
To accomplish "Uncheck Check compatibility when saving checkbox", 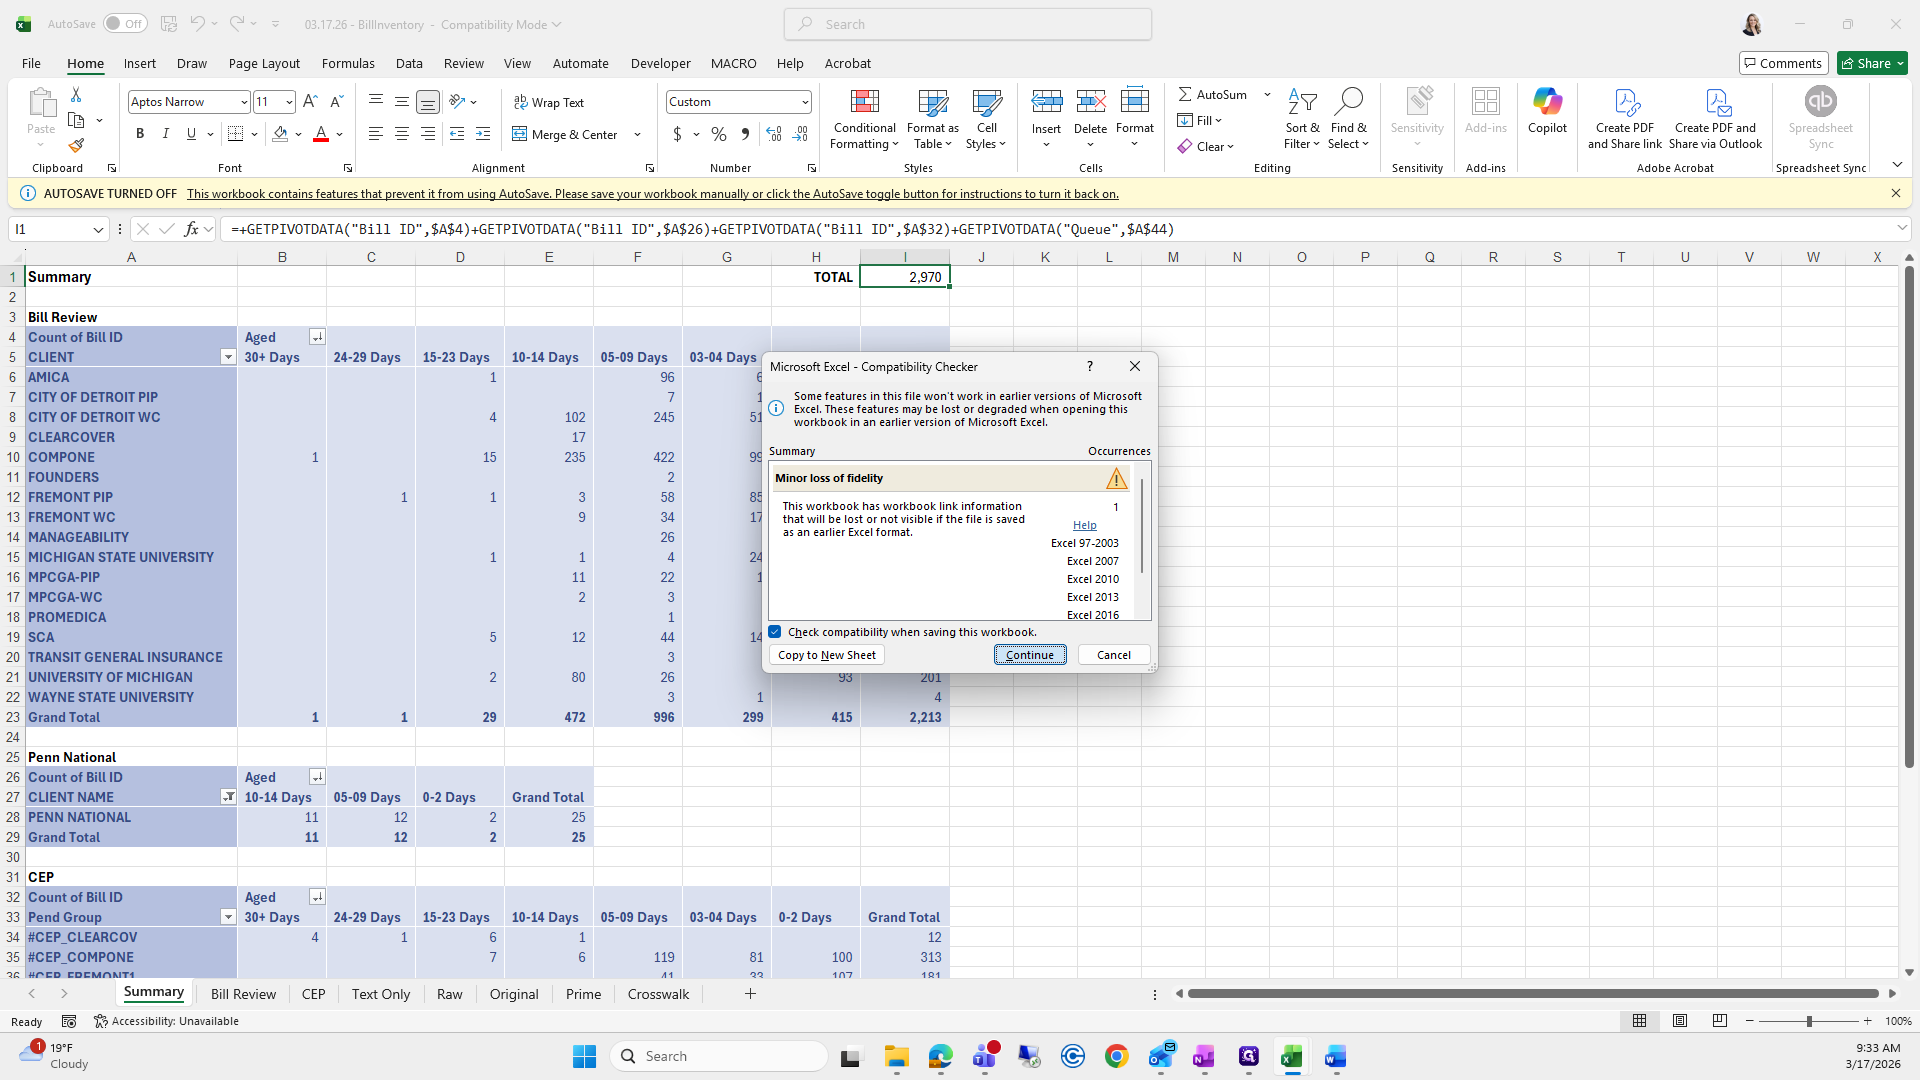I will pos(775,632).
